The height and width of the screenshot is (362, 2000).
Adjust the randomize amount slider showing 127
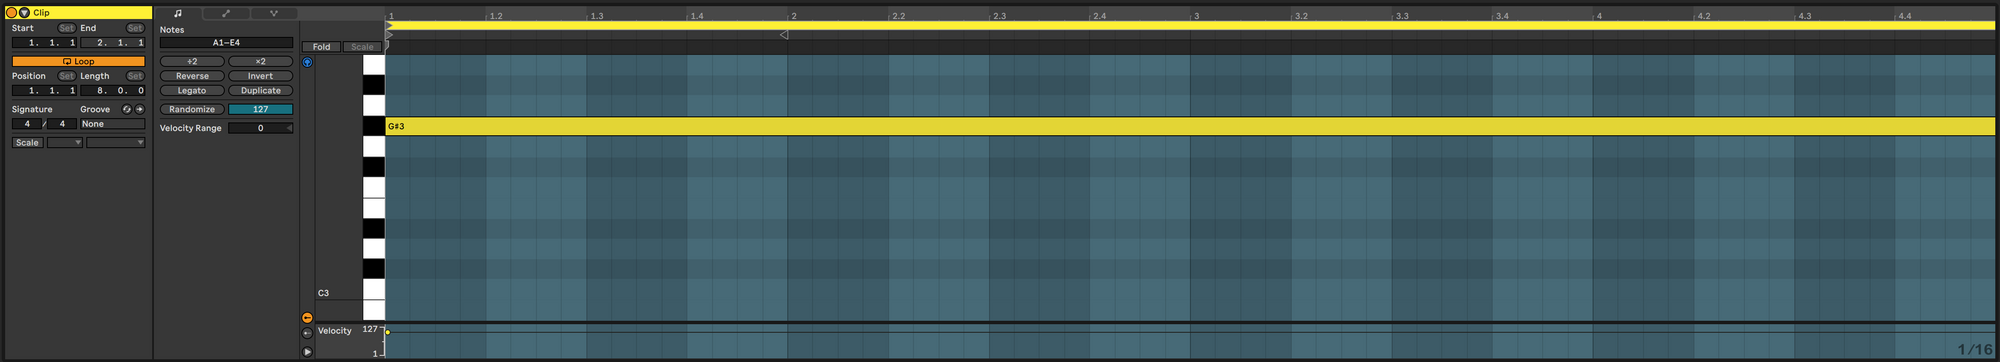[260, 109]
